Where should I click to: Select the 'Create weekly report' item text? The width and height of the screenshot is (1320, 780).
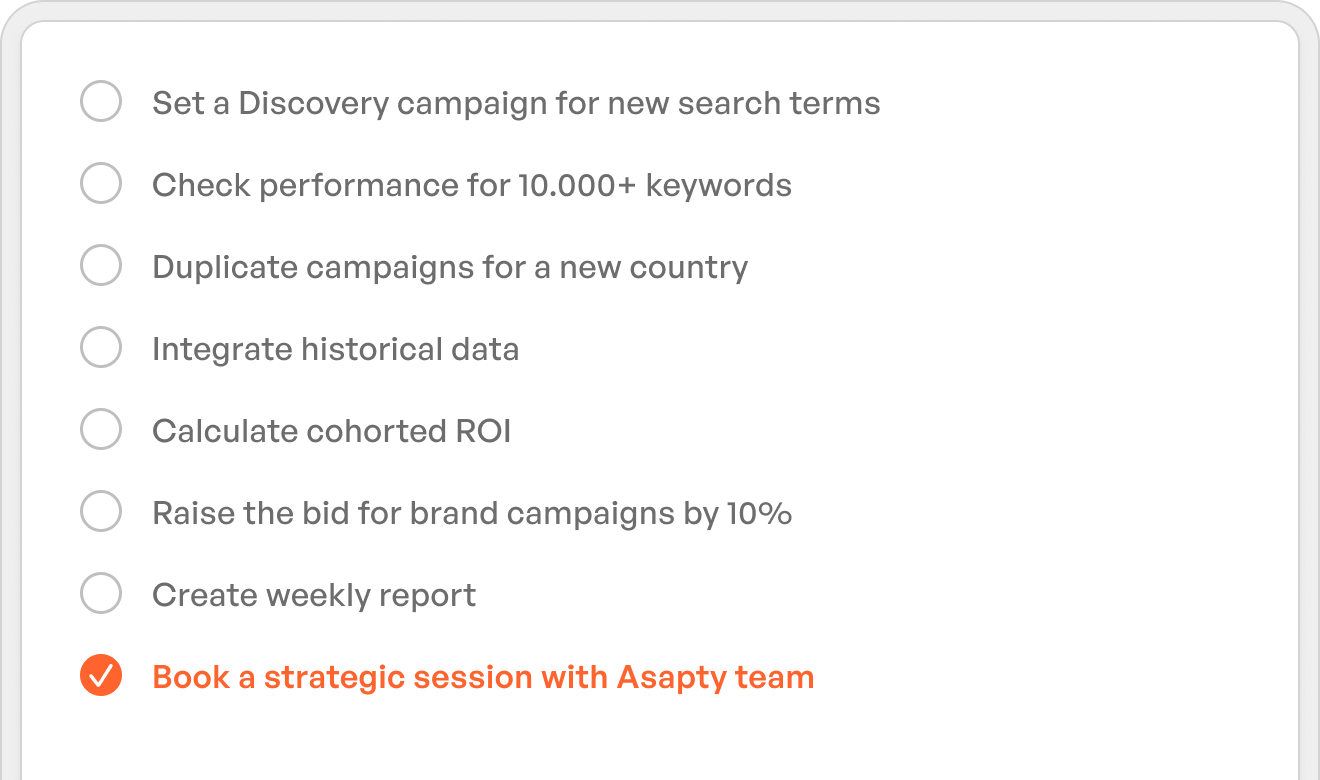pyautogui.click(x=313, y=595)
